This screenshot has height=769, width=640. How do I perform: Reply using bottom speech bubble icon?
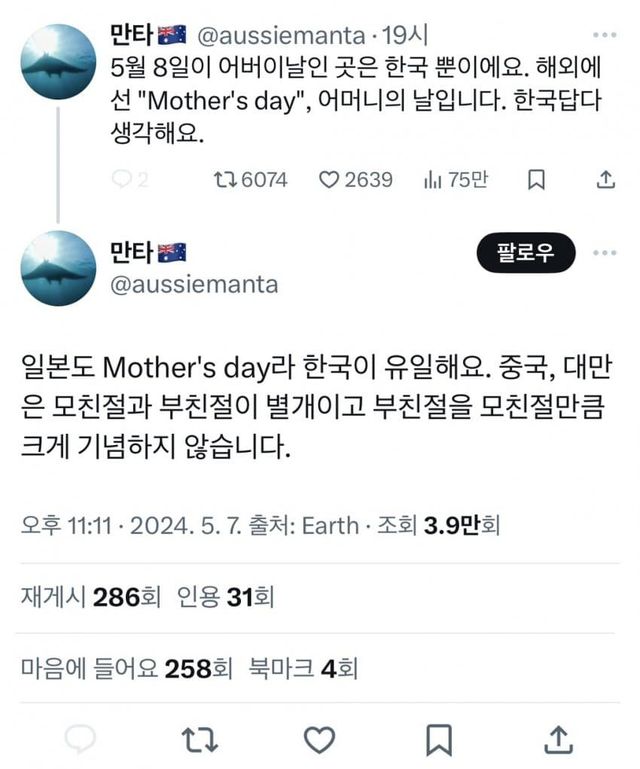click(81, 739)
